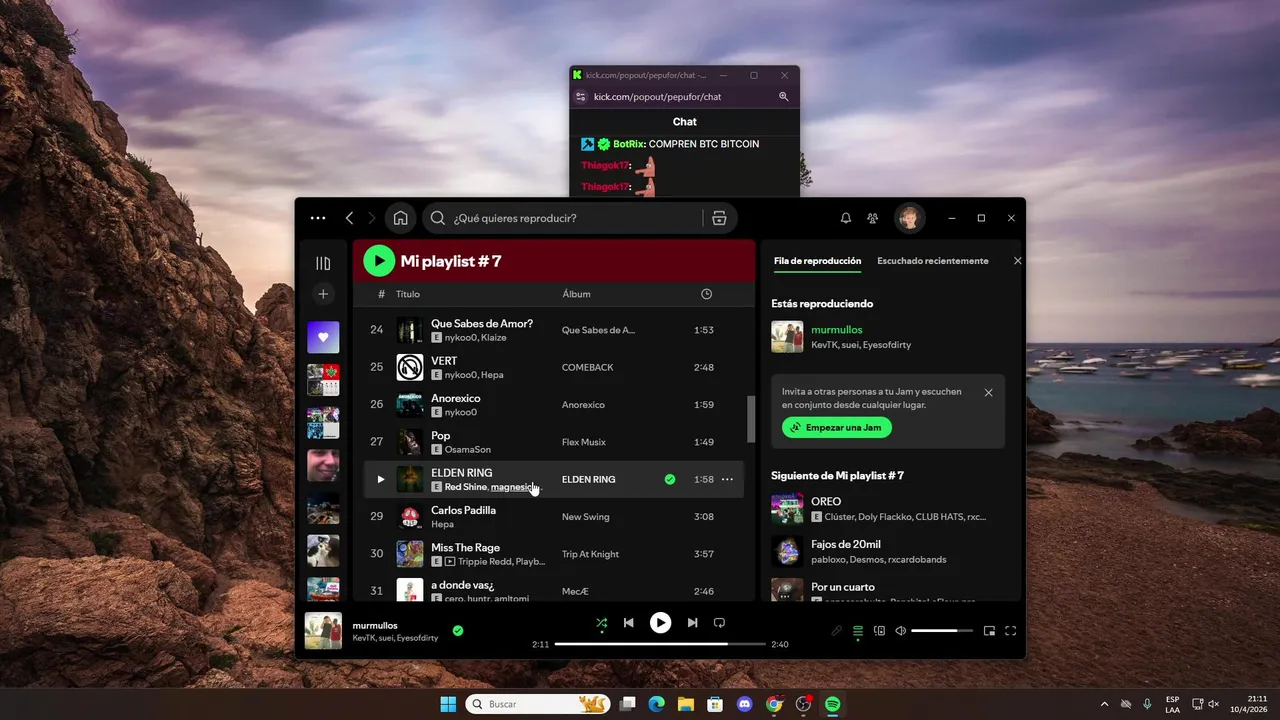Switch to Escuchado recientemente tab

pyautogui.click(x=933, y=261)
